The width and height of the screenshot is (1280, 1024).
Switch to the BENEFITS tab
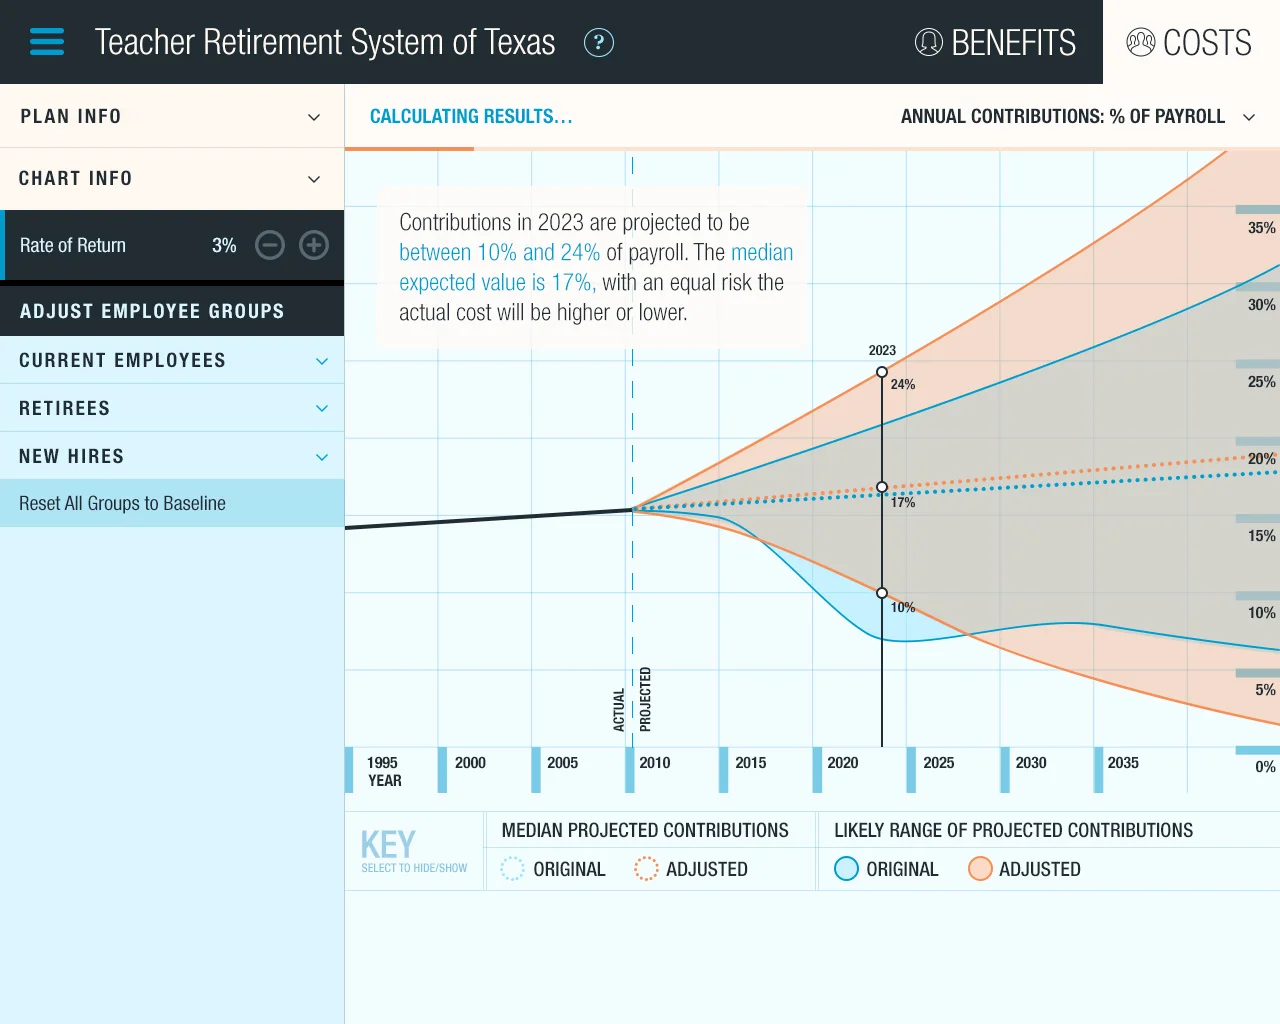(x=996, y=42)
